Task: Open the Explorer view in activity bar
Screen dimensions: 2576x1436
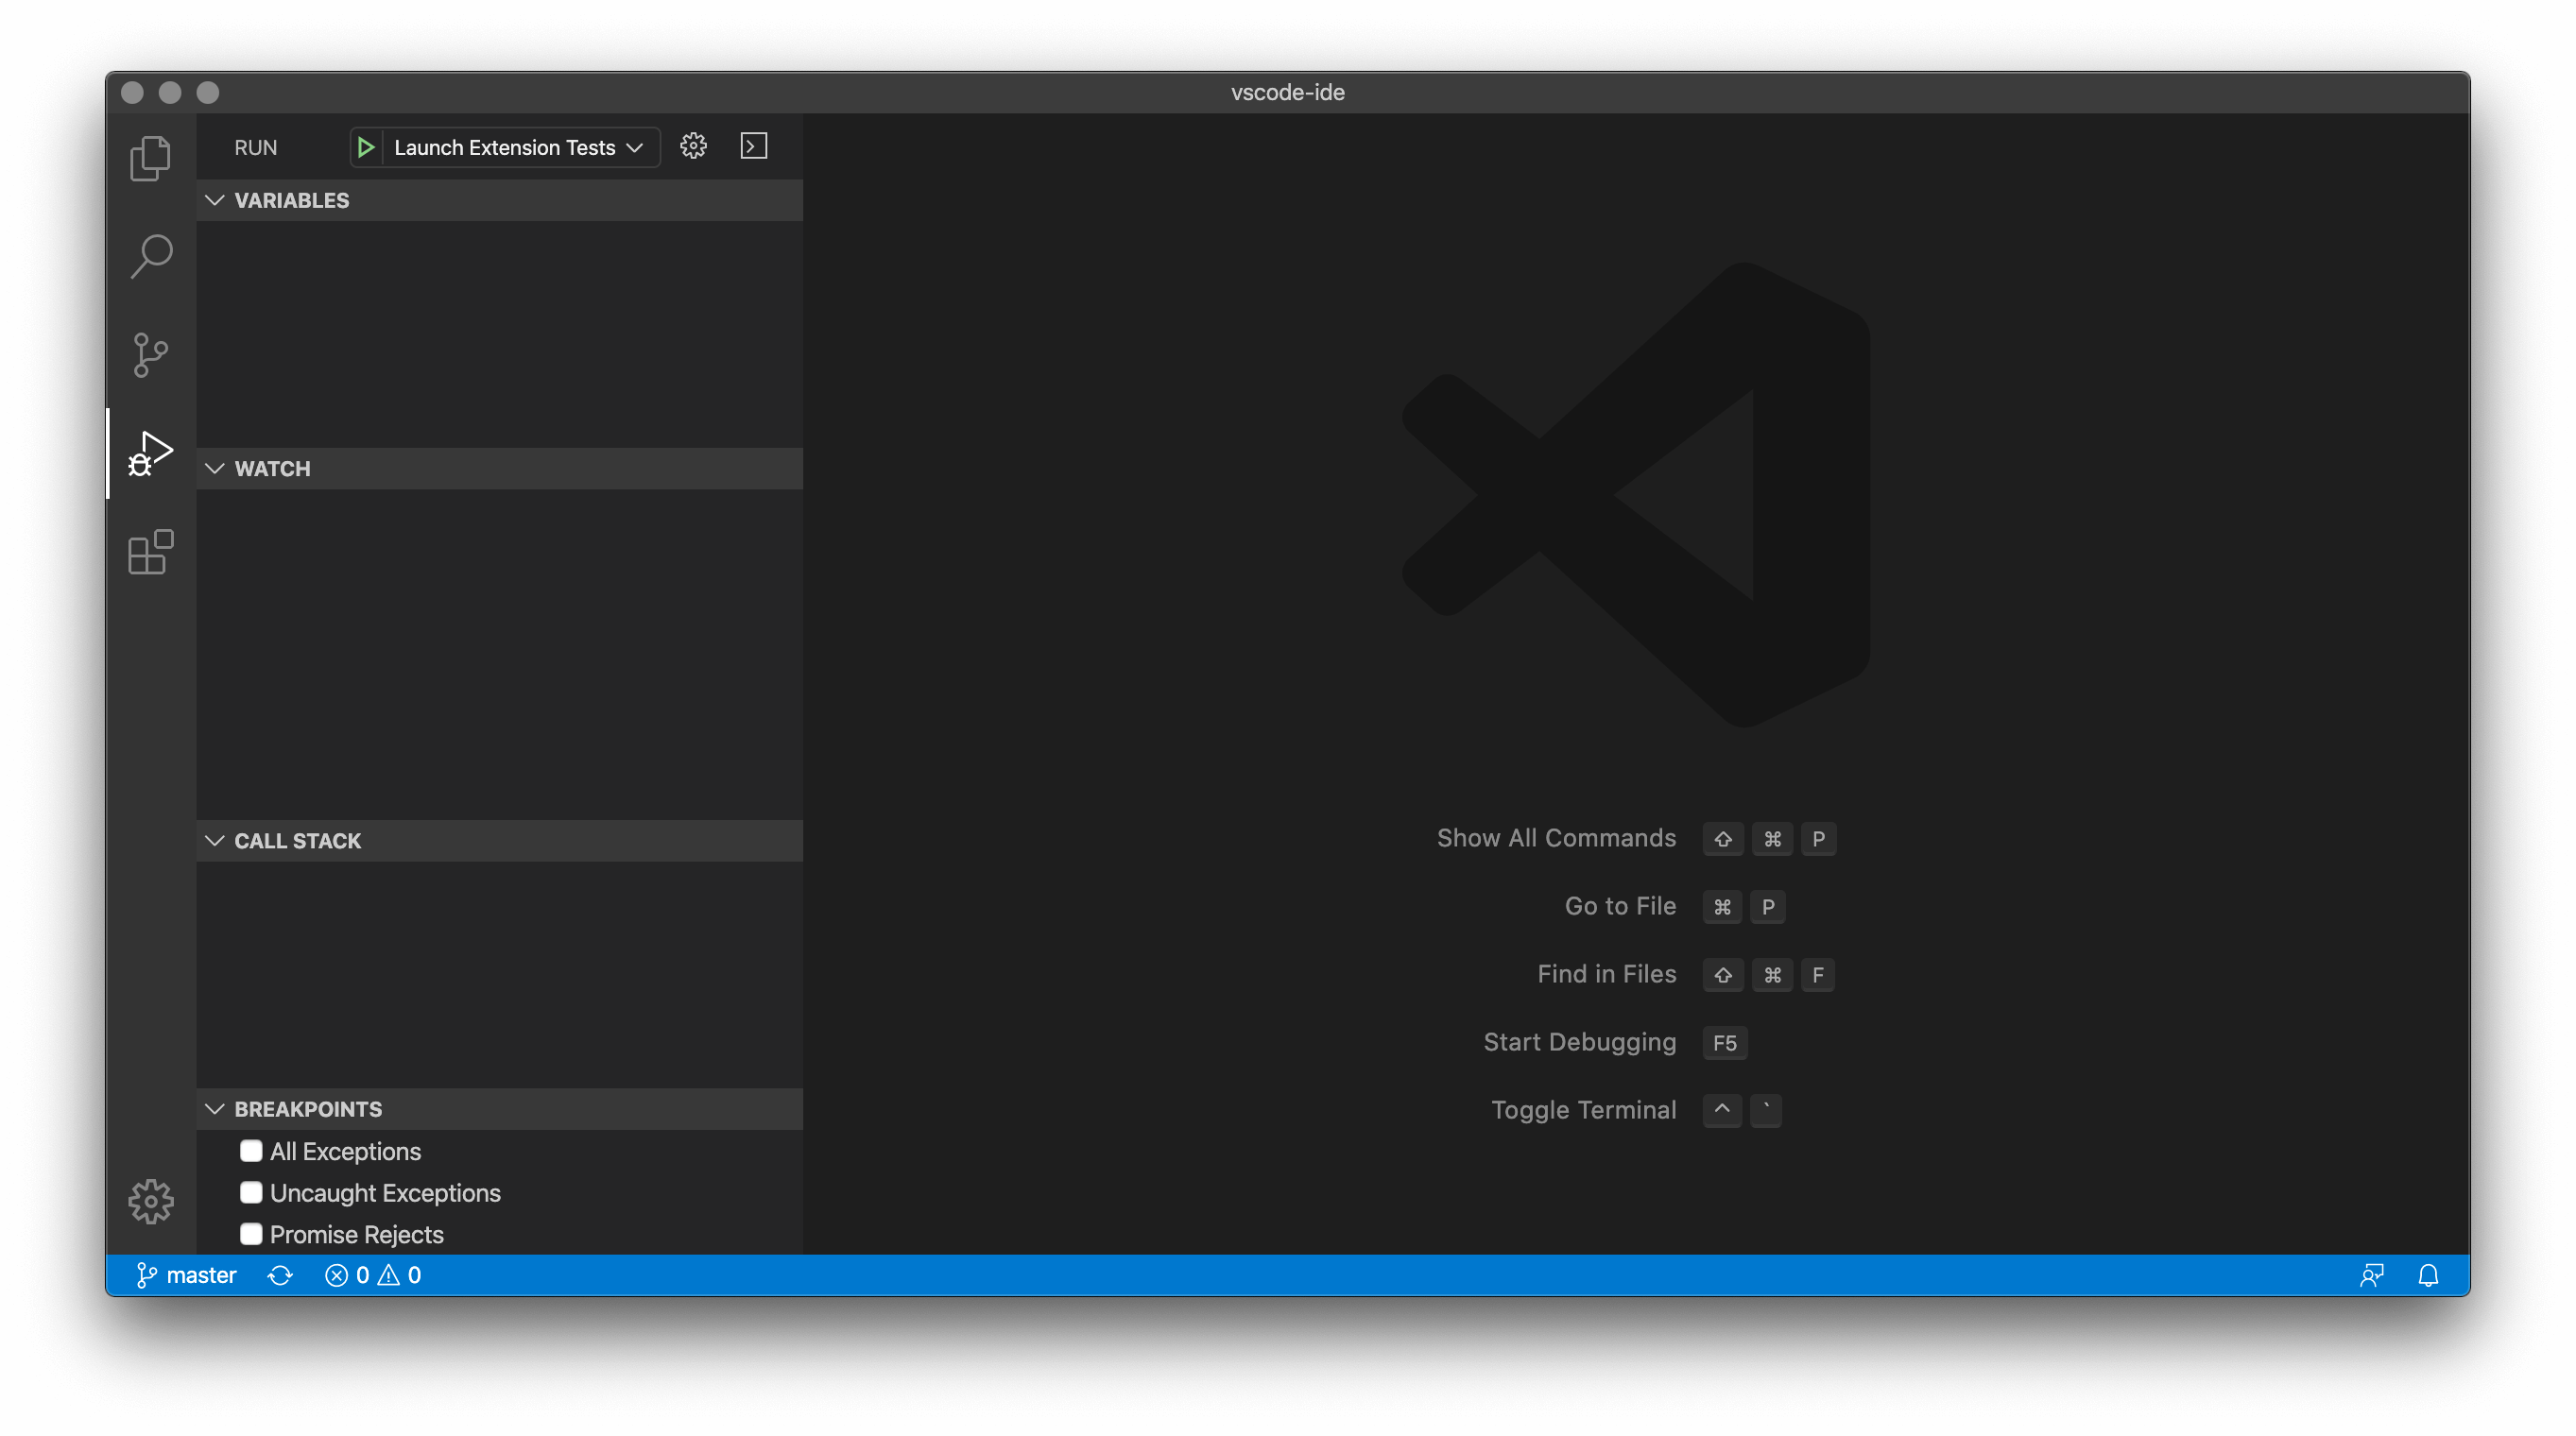Action: (x=150, y=158)
